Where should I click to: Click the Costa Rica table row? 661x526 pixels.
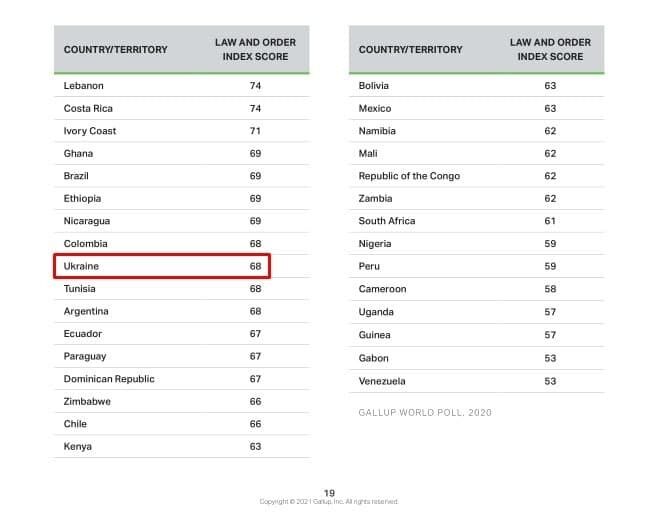[x=180, y=108]
